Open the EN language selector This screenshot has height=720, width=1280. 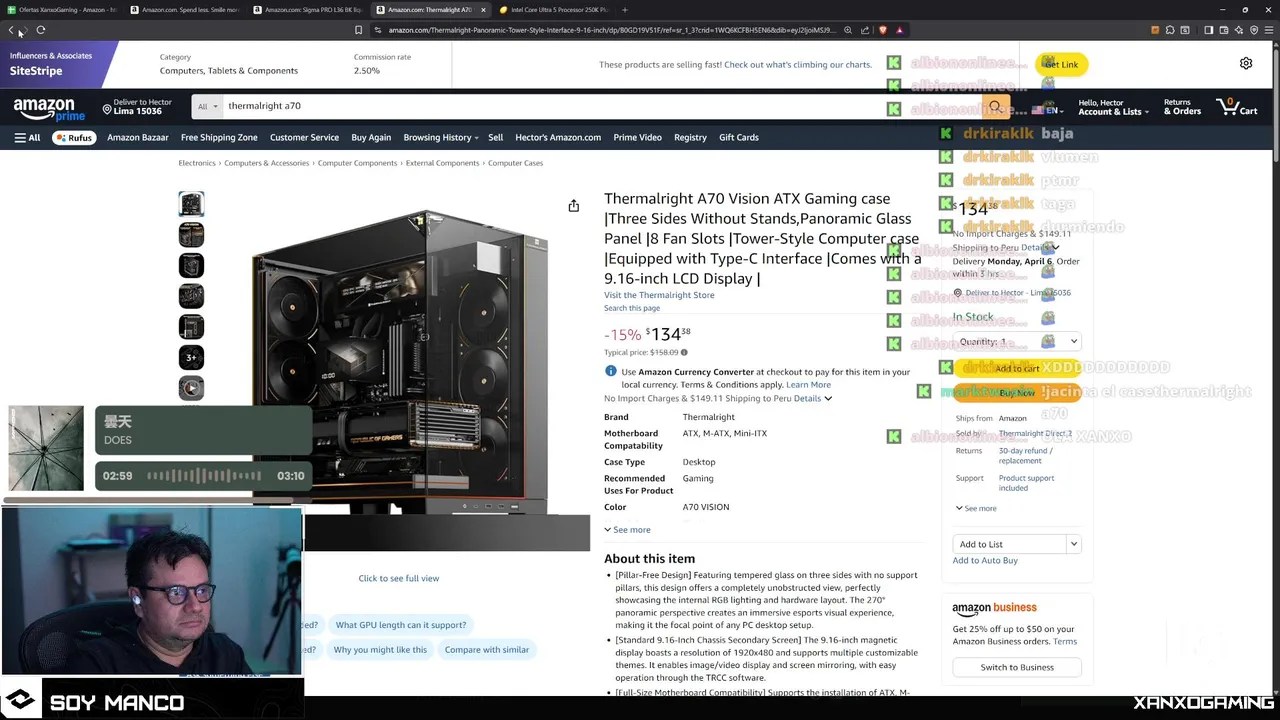(1048, 110)
